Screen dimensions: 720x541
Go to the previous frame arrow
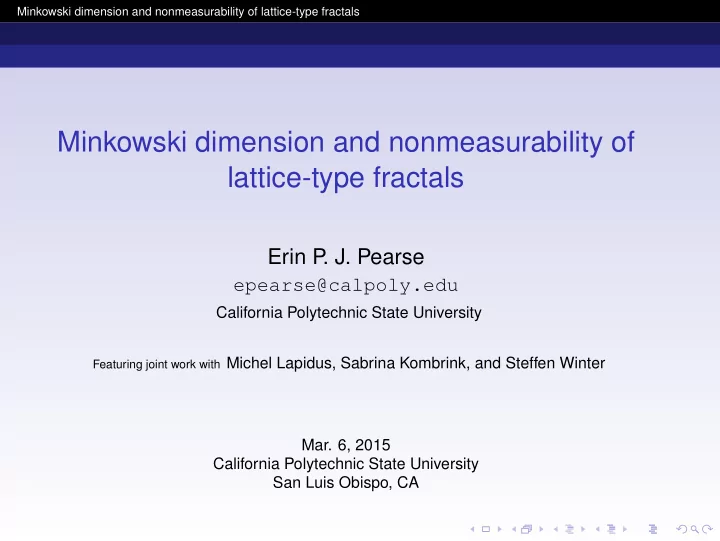(514, 529)
